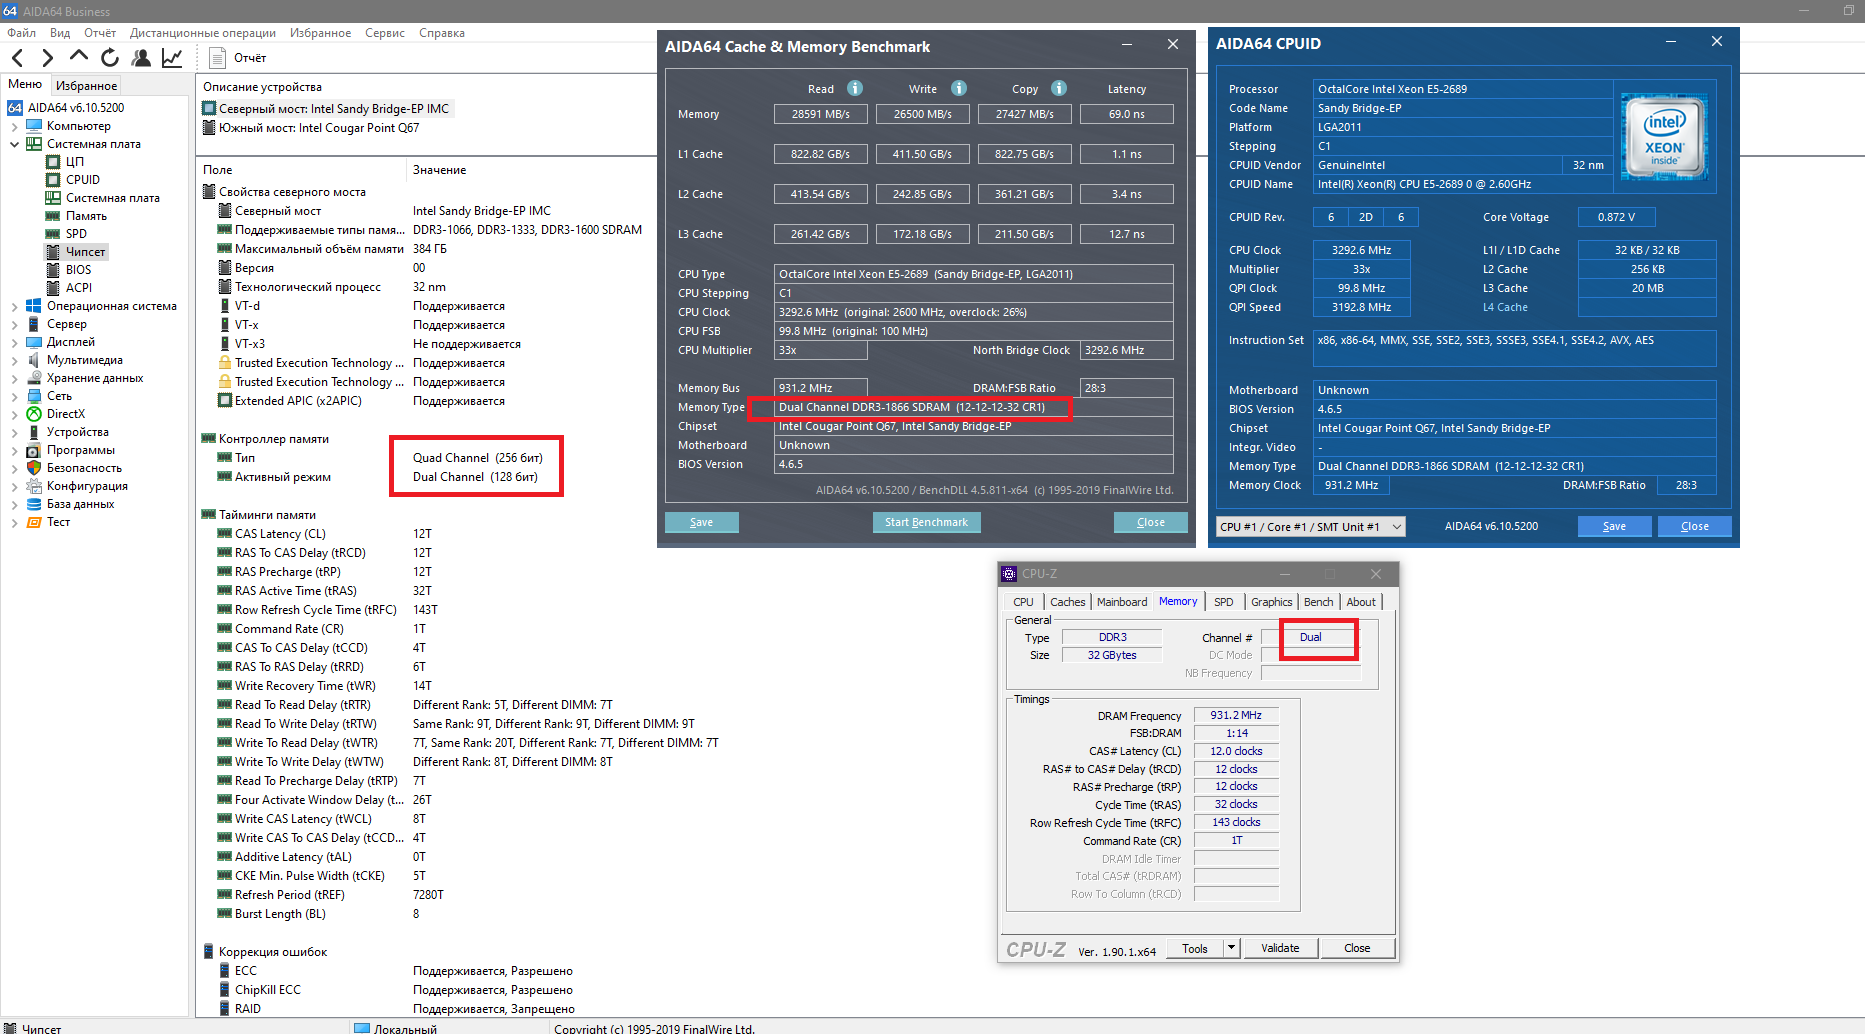Click the Сеть network icon in the tree

[x=34, y=396]
